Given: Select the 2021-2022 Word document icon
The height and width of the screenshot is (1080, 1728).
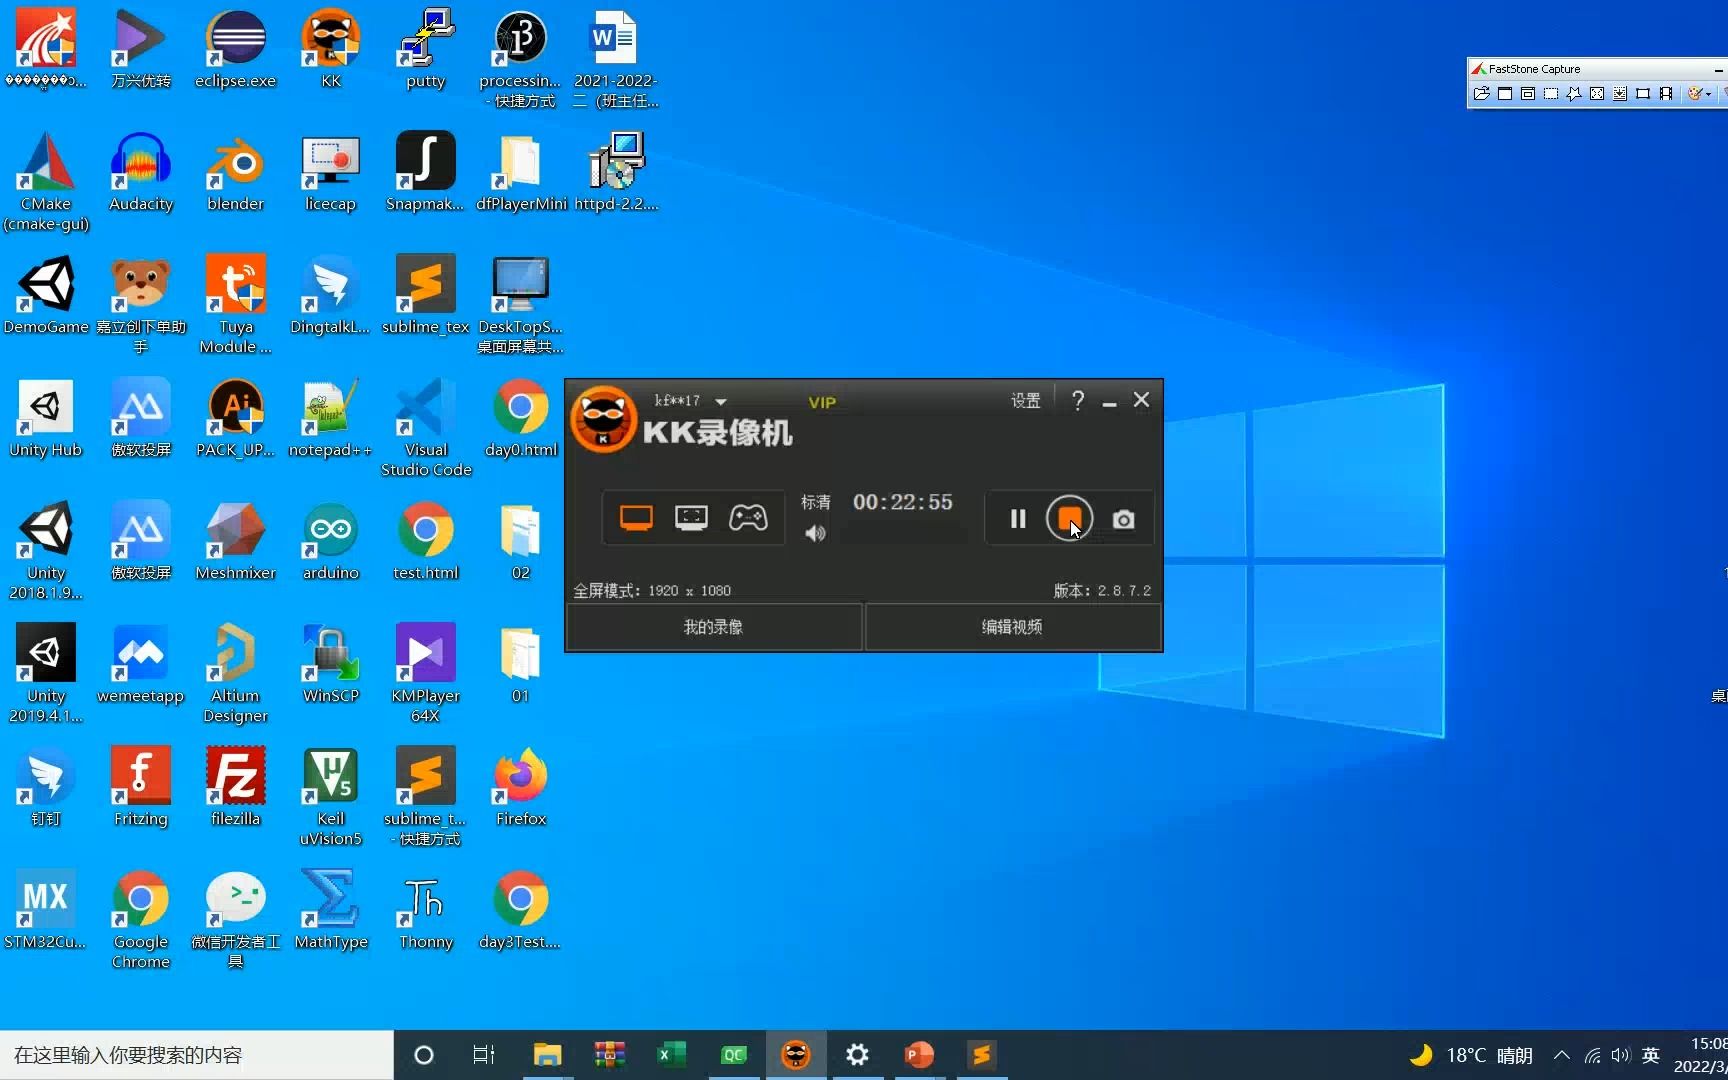Looking at the screenshot, I should tap(616, 59).
